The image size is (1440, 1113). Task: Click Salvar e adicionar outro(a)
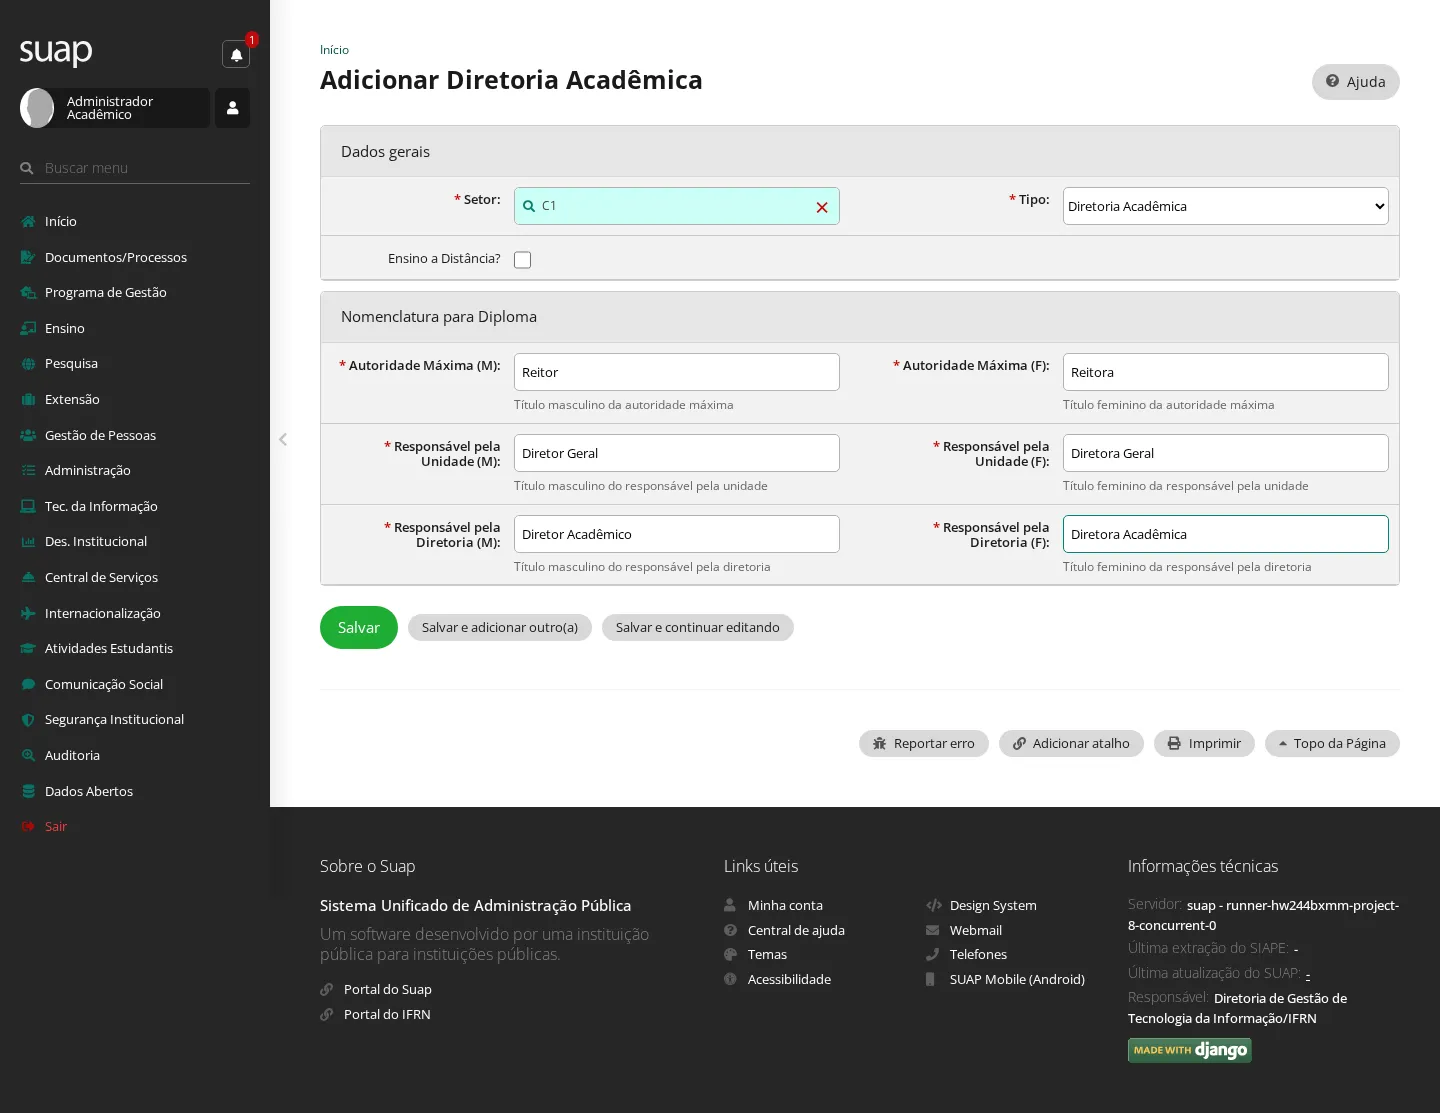click(x=500, y=627)
